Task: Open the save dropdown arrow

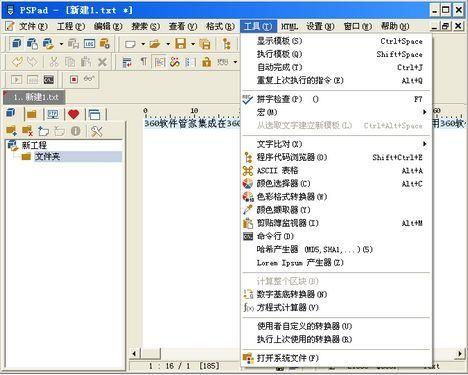Action: 193,44
